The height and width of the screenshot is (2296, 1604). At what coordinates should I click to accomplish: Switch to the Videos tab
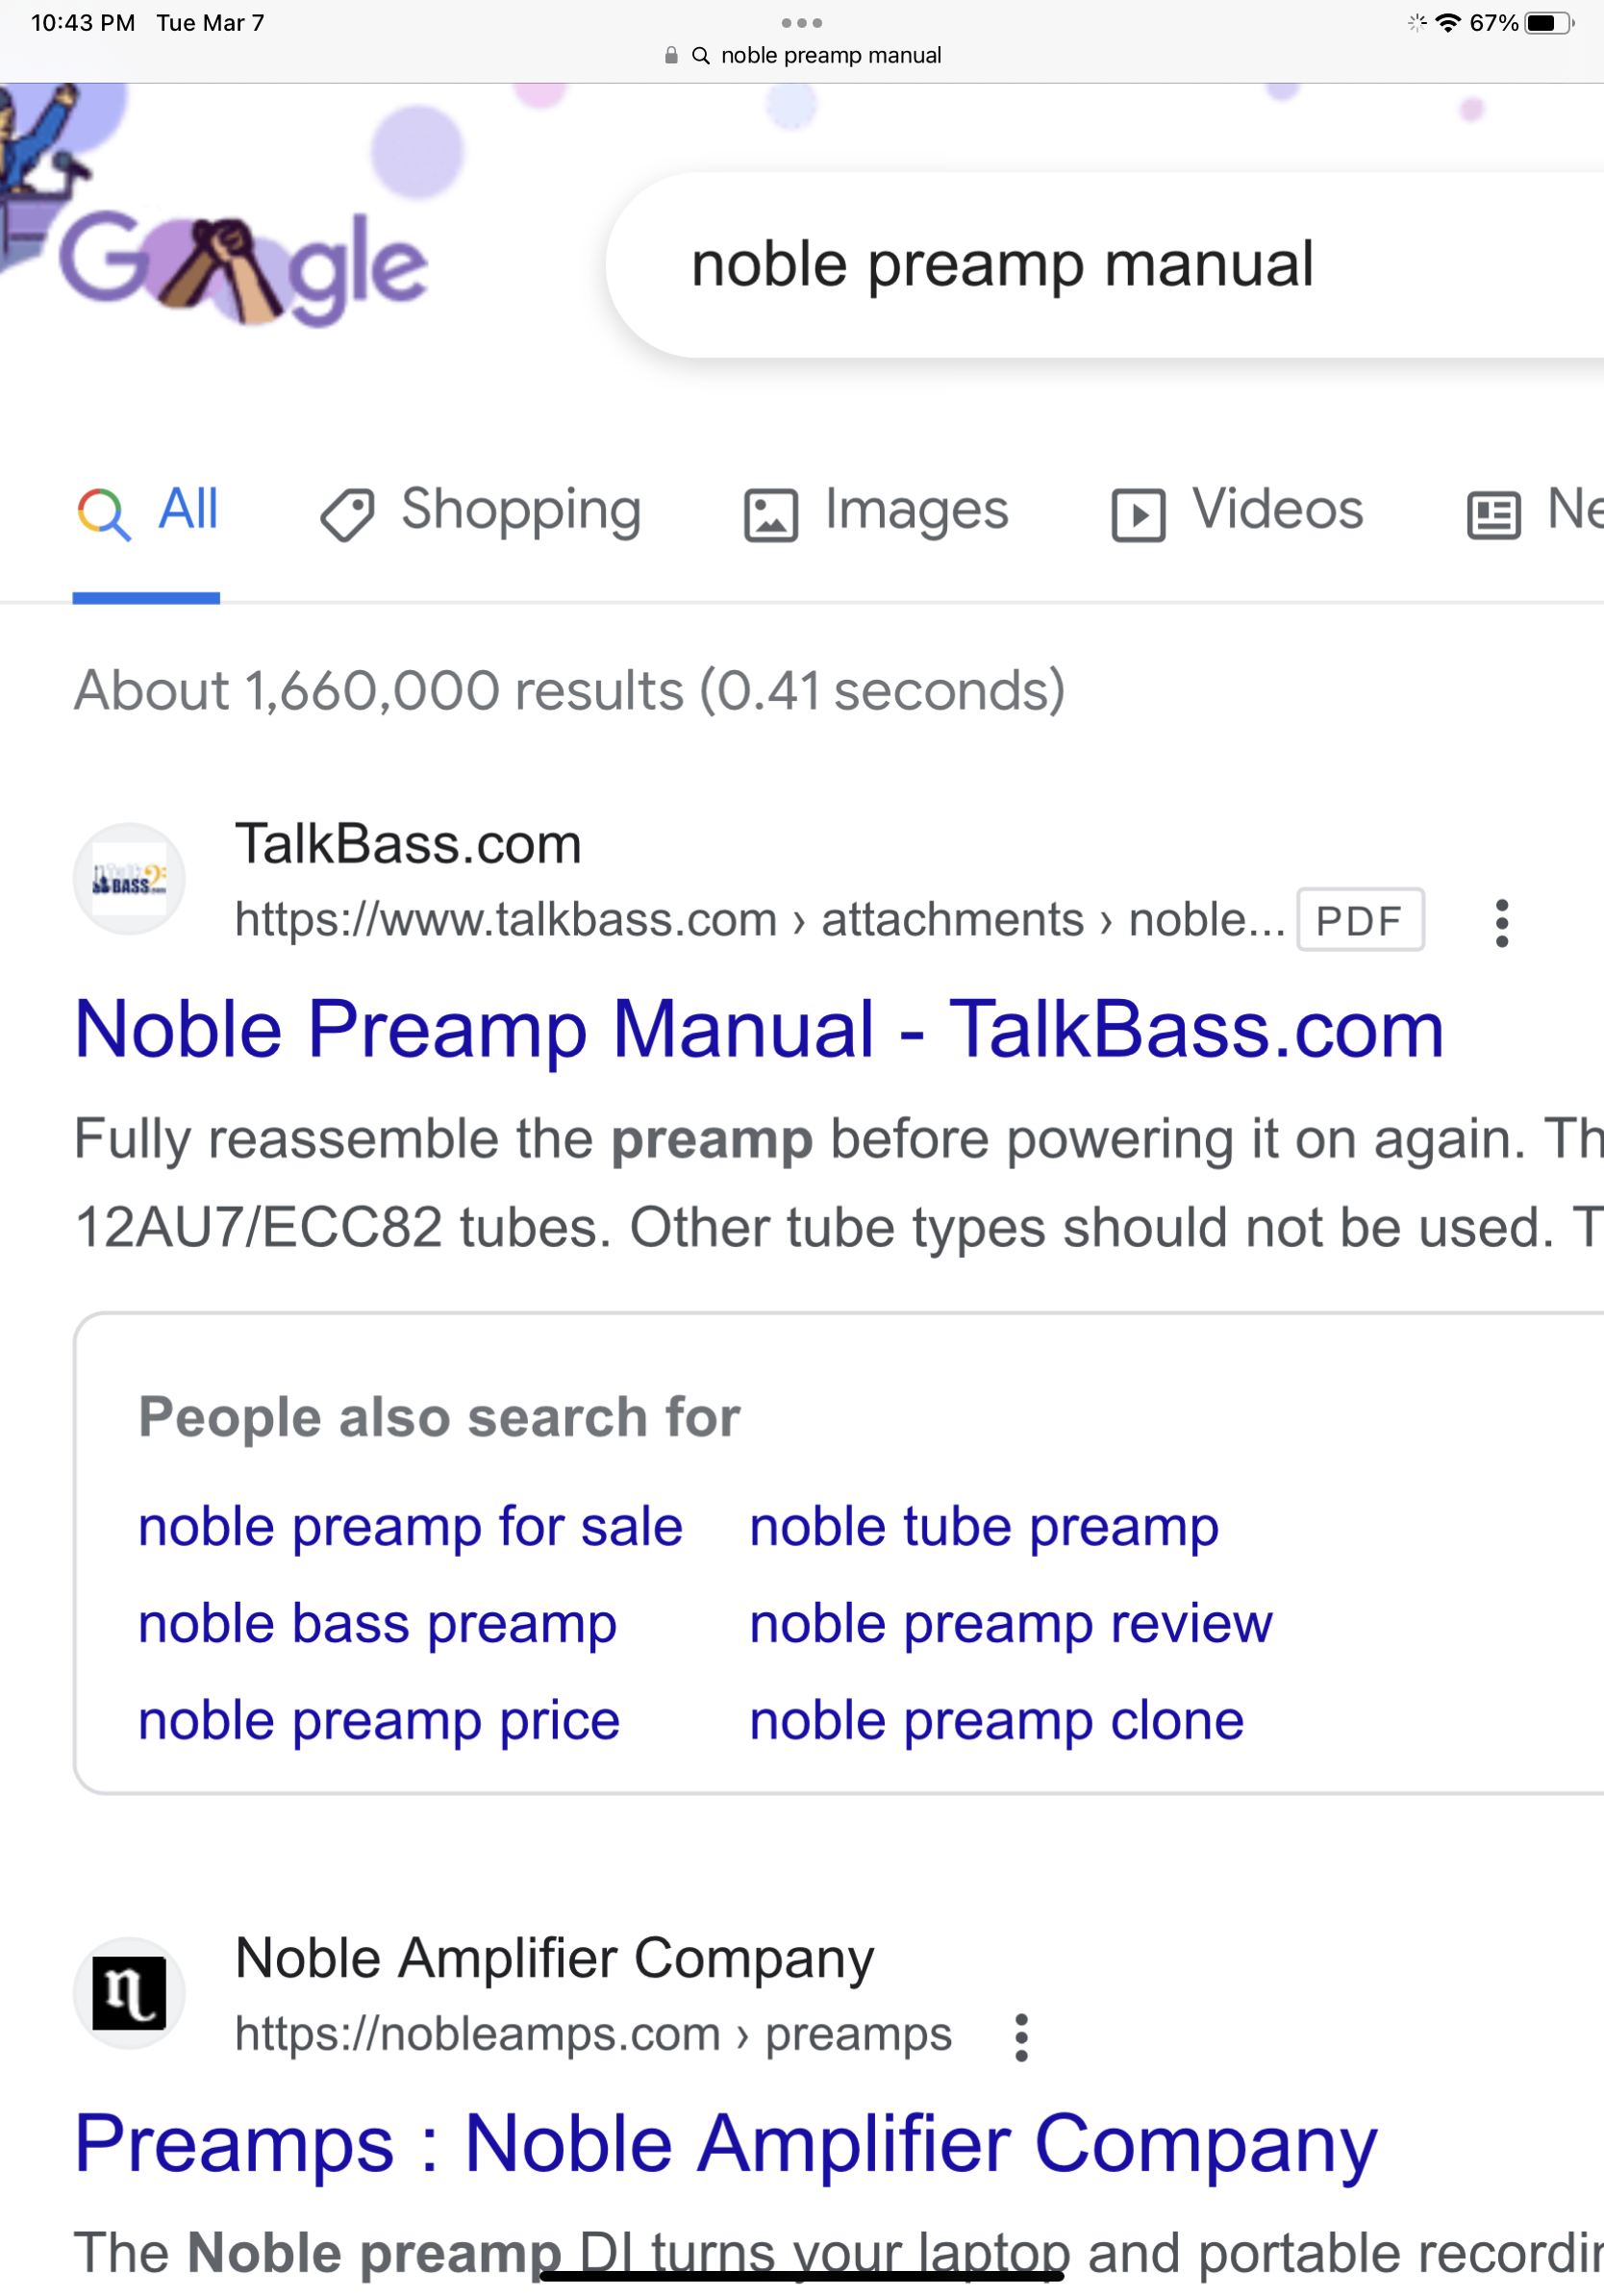(1237, 511)
